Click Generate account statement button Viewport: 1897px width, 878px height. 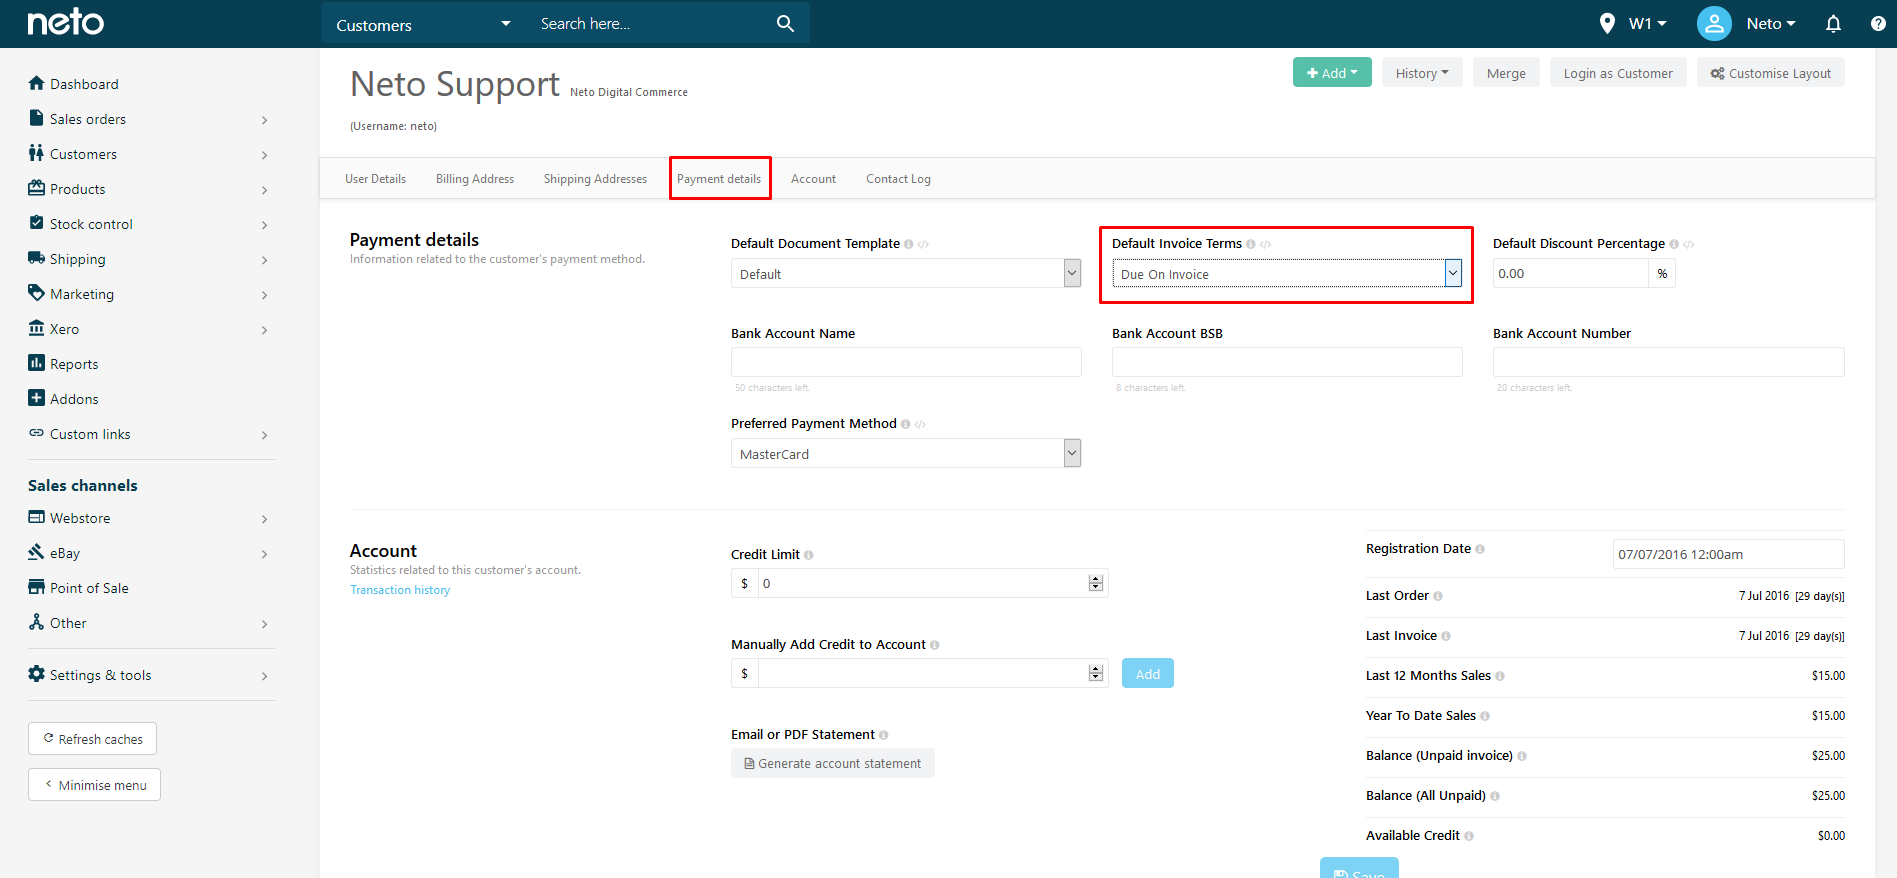pyautogui.click(x=833, y=763)
